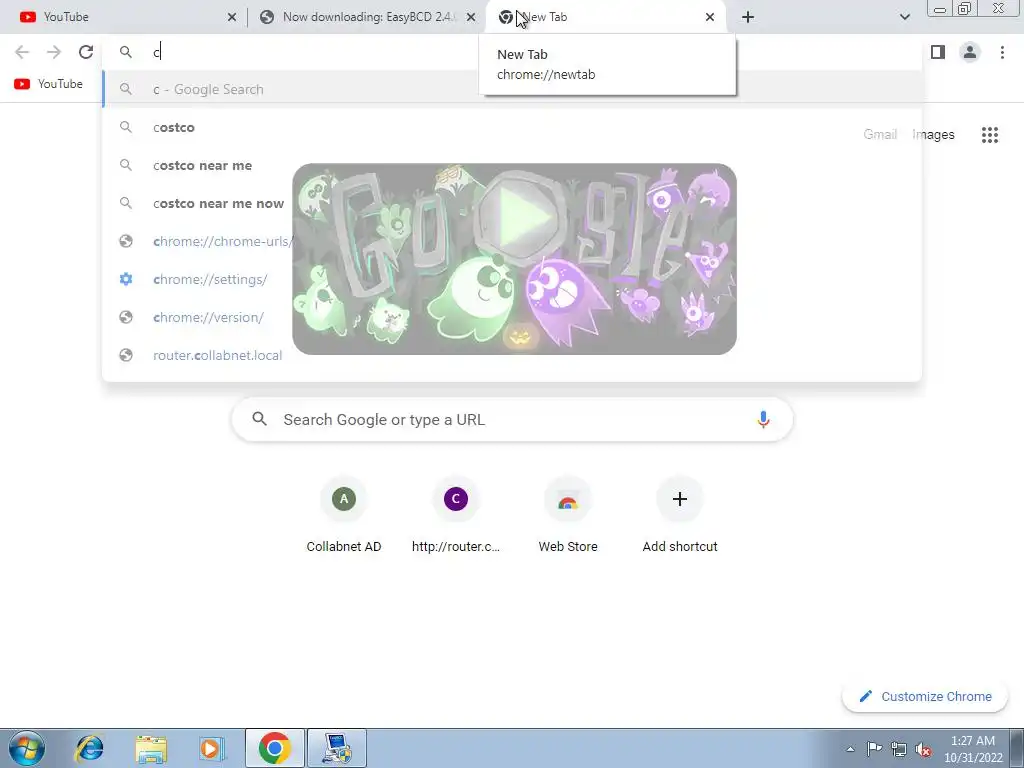Open Windows Media Player from taskbar

212,748
